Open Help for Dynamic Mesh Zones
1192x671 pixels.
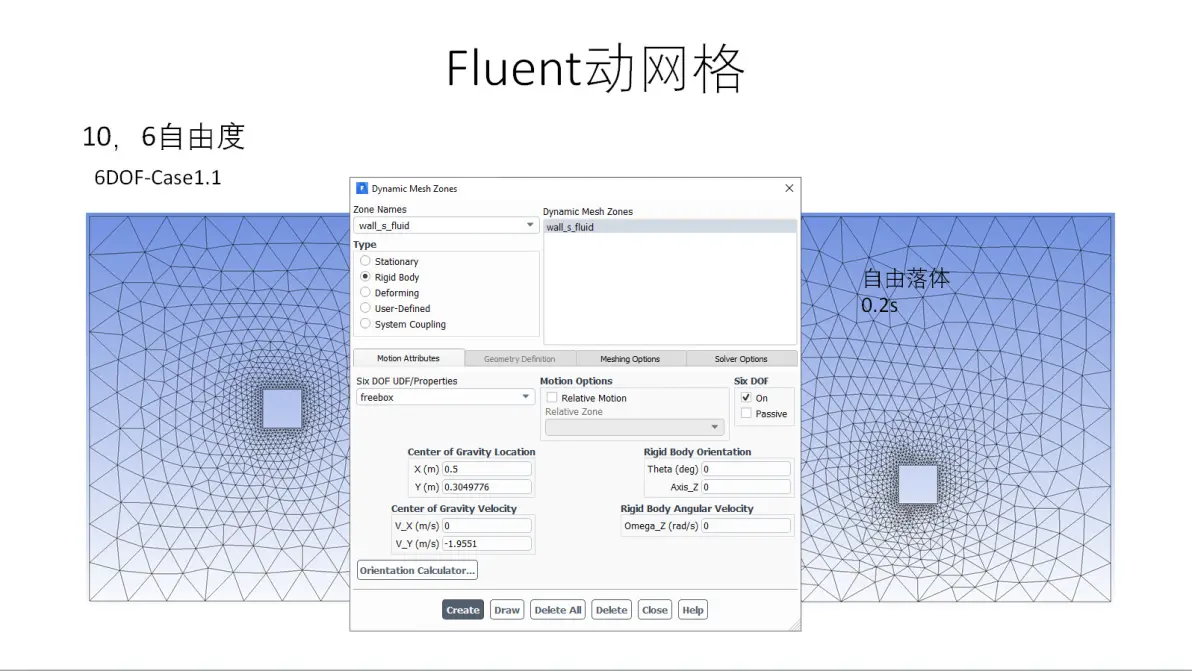(x=693, y=610)
